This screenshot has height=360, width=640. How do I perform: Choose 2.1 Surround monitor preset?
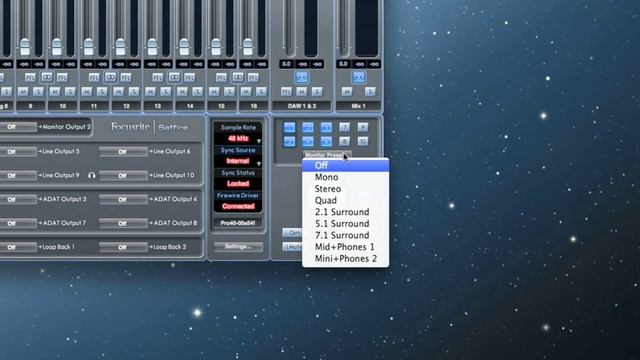[345, 212]
